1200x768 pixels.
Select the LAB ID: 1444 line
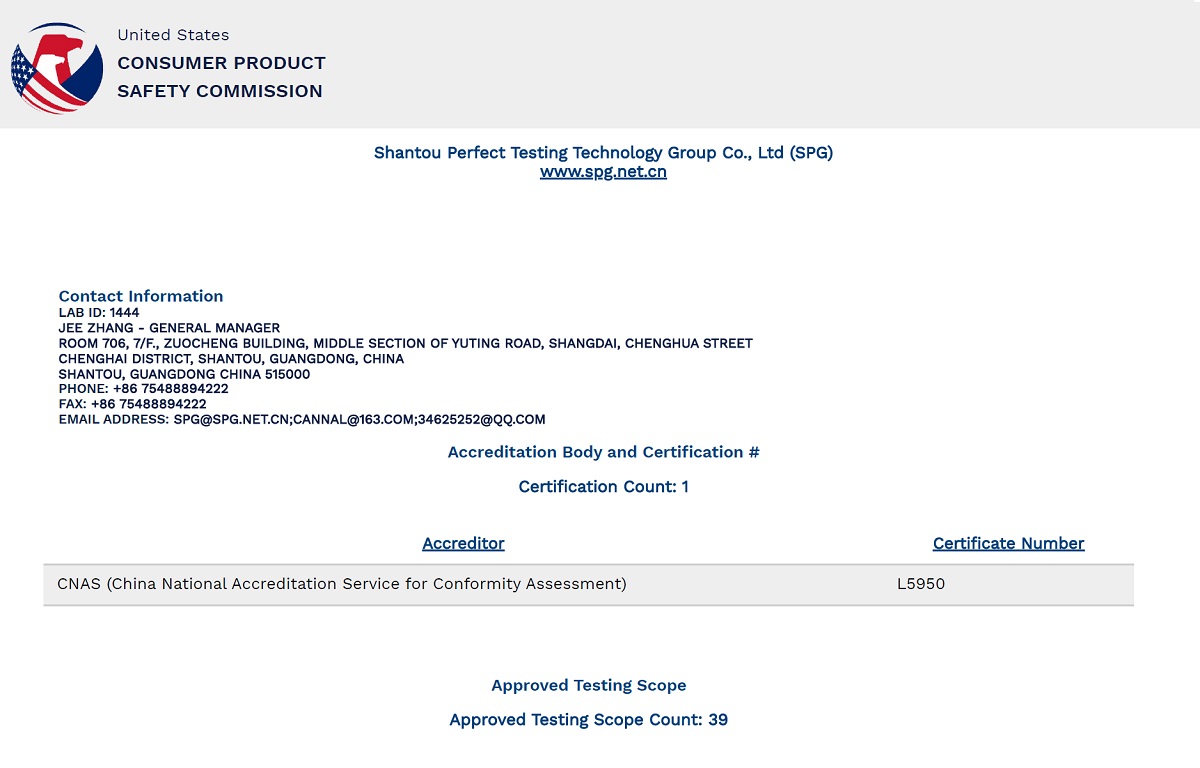(99, 313)
